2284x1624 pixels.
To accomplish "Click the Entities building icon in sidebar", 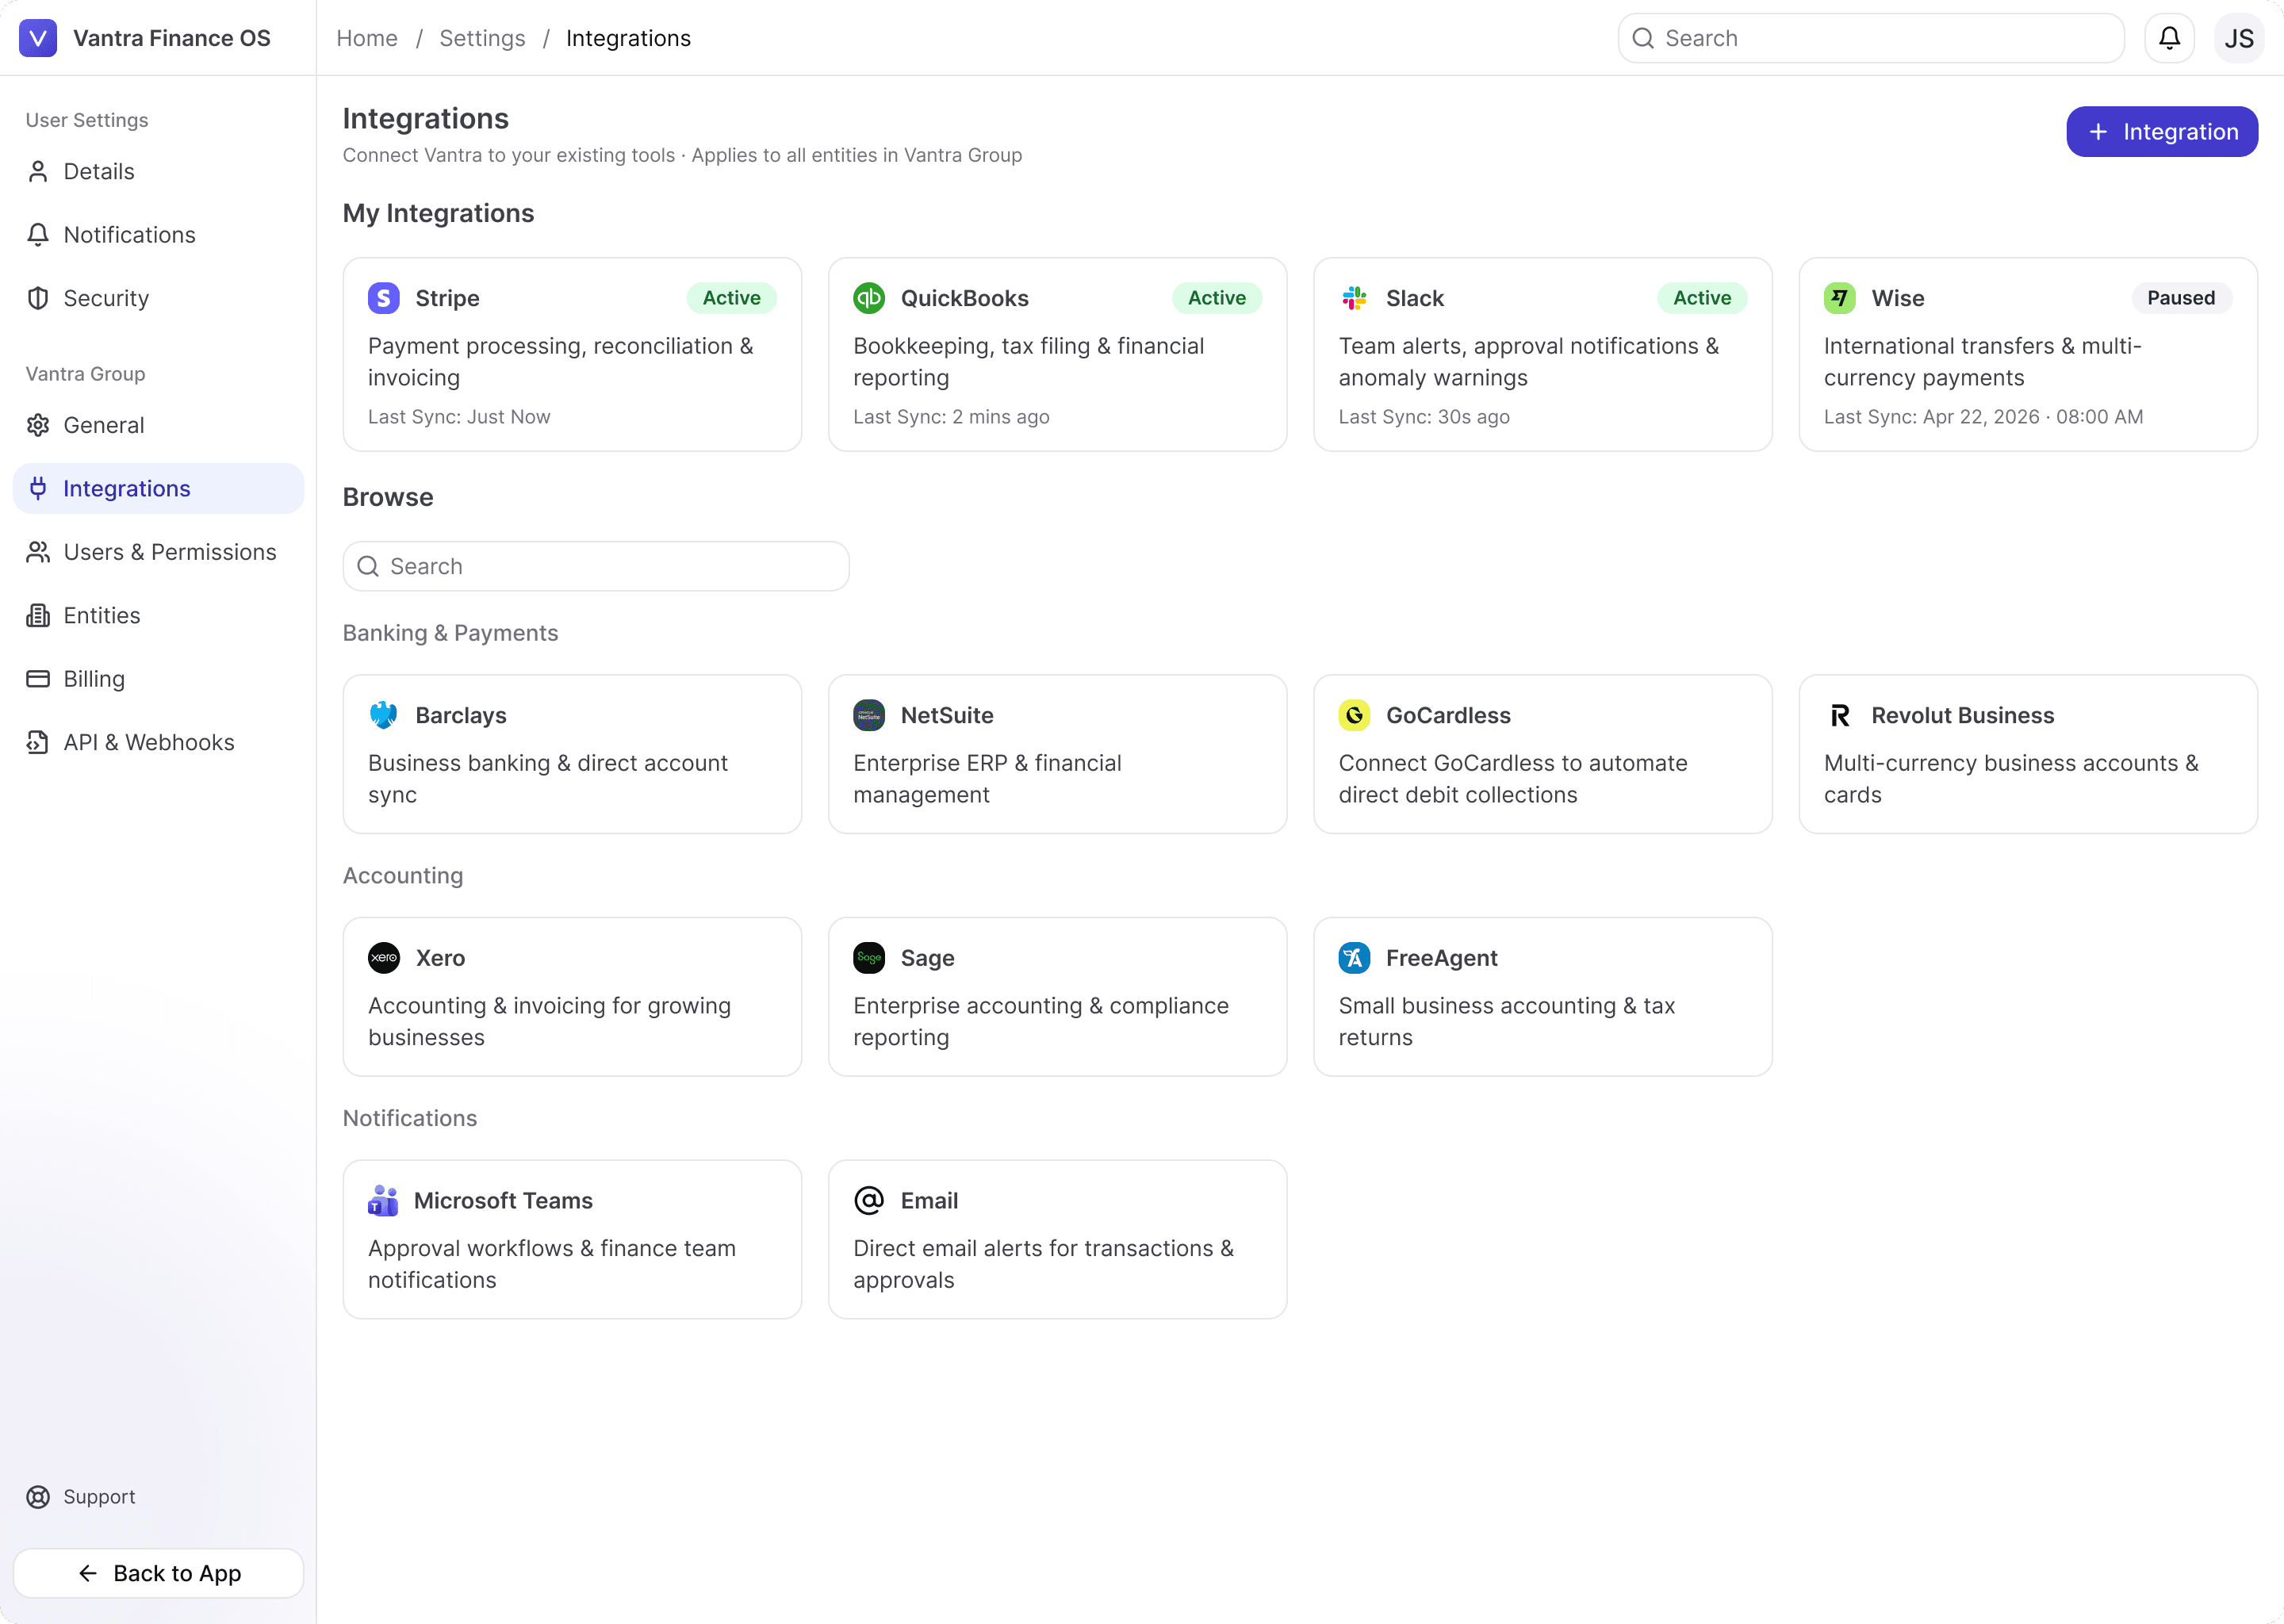I will pyautogui.click(x=38, y=616).
